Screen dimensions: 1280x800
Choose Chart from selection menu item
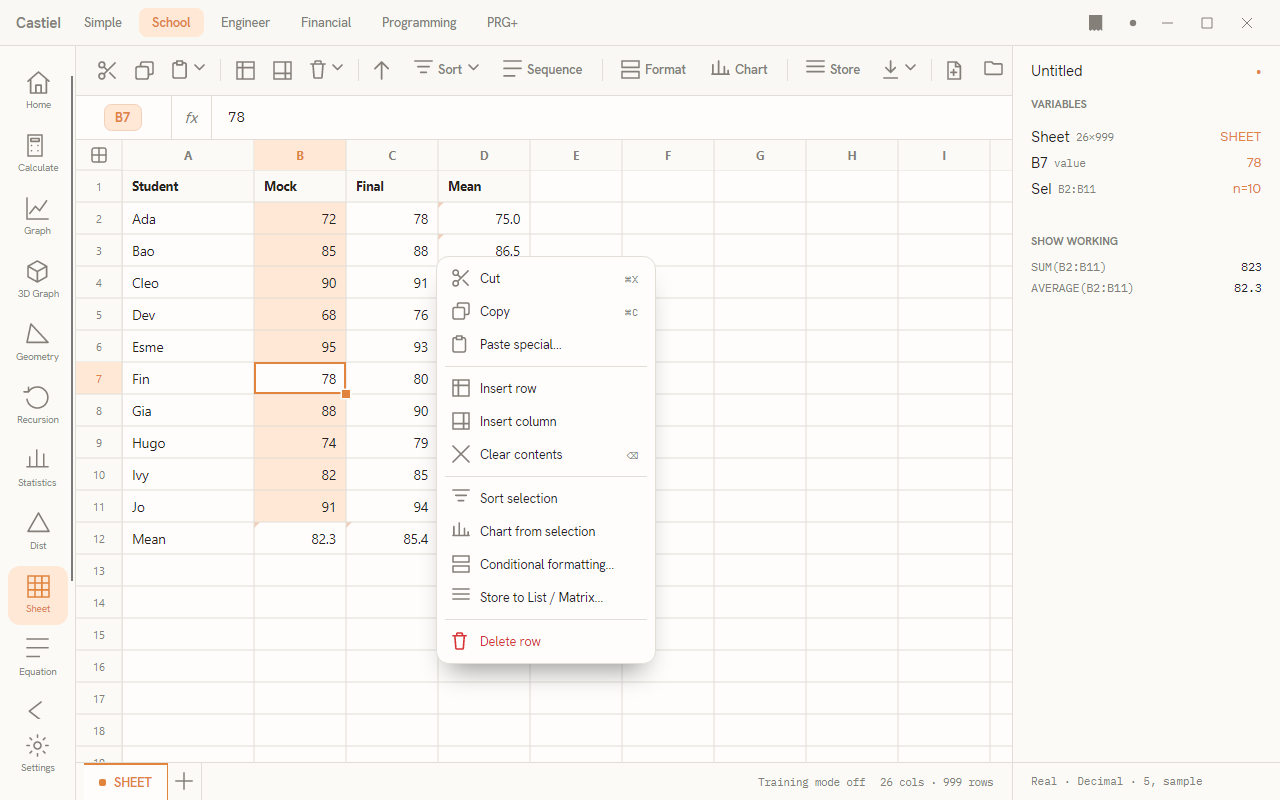tap(546, 532)
